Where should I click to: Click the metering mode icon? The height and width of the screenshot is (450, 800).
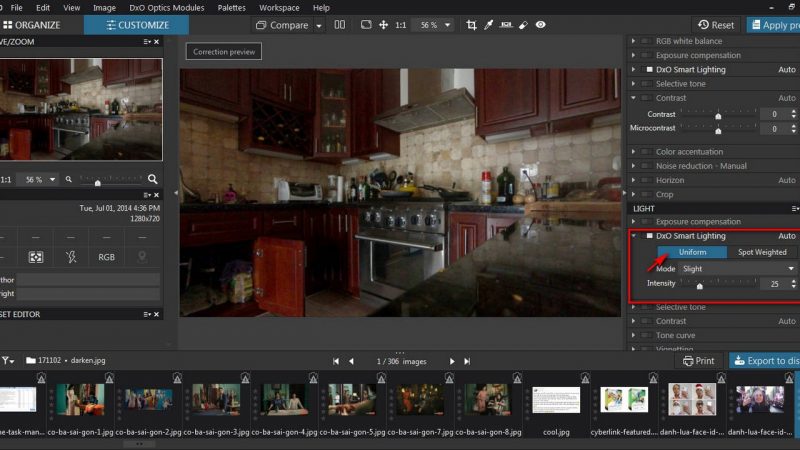(x=36, y=257)
